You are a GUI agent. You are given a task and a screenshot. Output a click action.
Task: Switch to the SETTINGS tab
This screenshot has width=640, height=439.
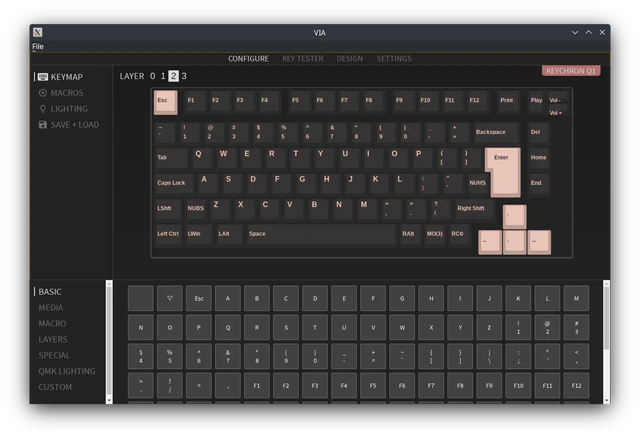393,58
